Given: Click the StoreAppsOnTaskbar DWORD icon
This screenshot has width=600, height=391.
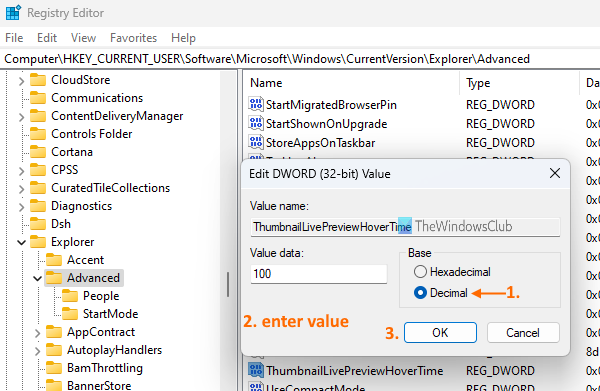Looking at the screenshot, I should pyautogui.click(x=256, y=142).
